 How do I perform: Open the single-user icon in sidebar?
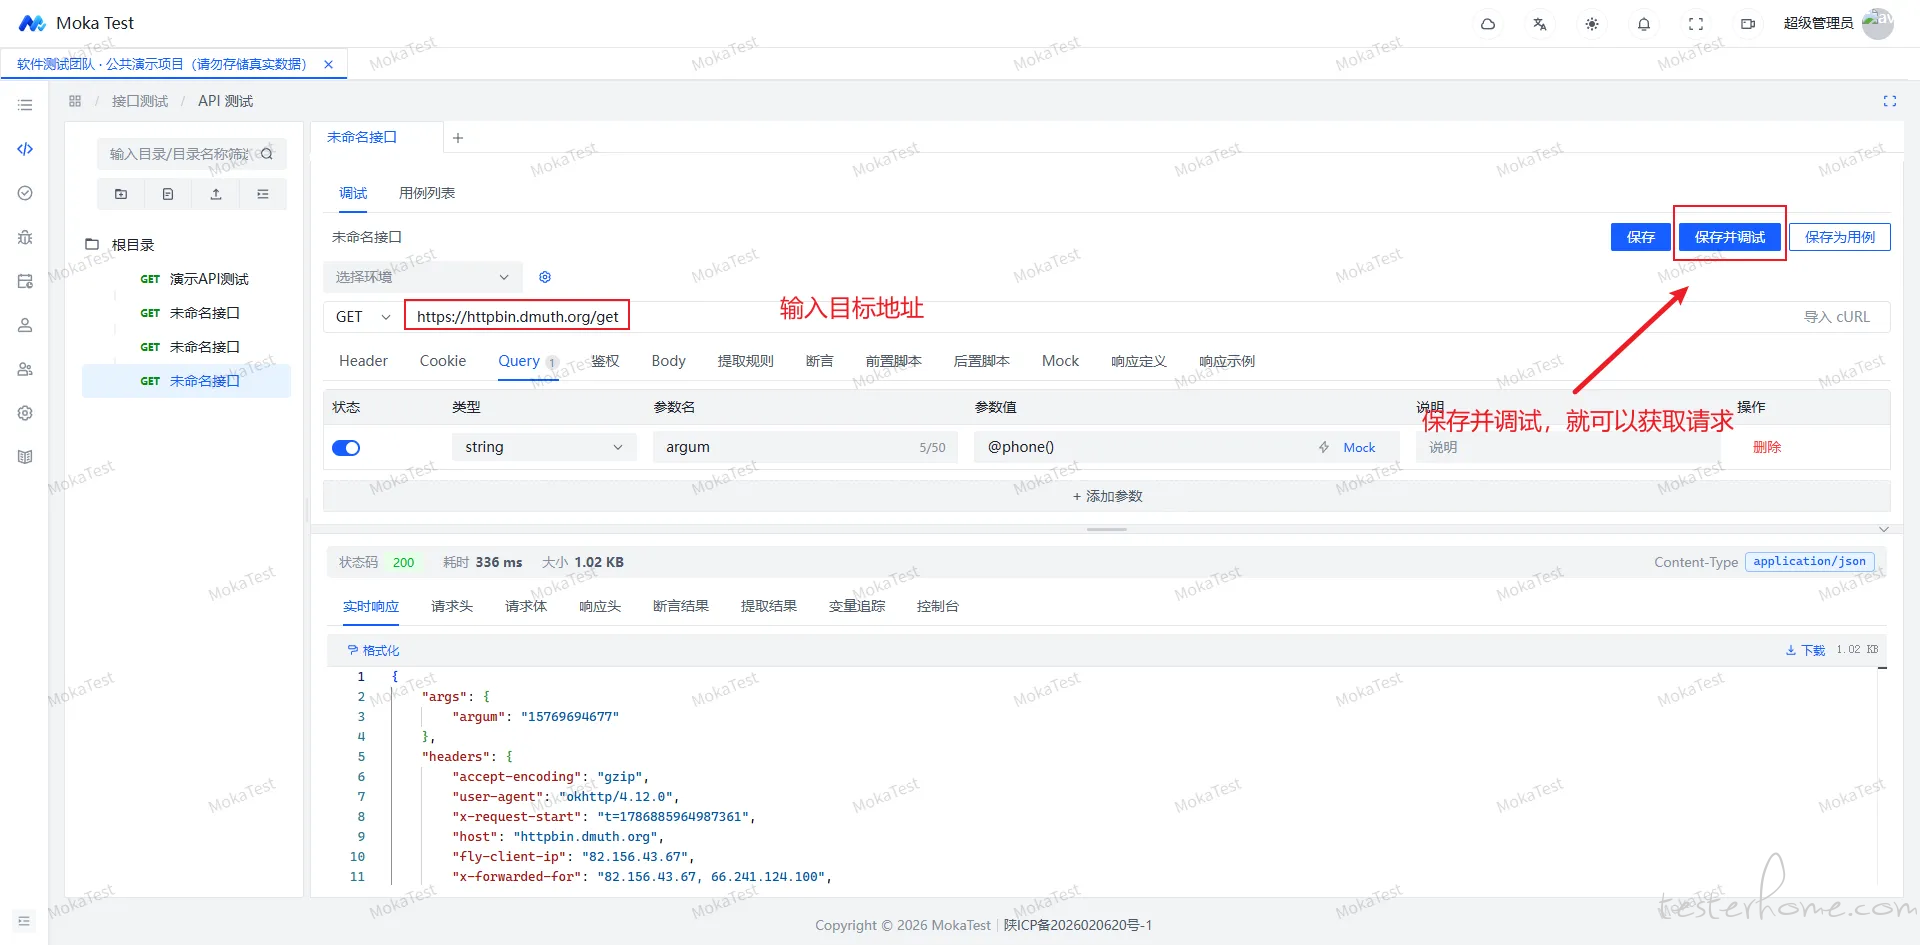[25, 325]
